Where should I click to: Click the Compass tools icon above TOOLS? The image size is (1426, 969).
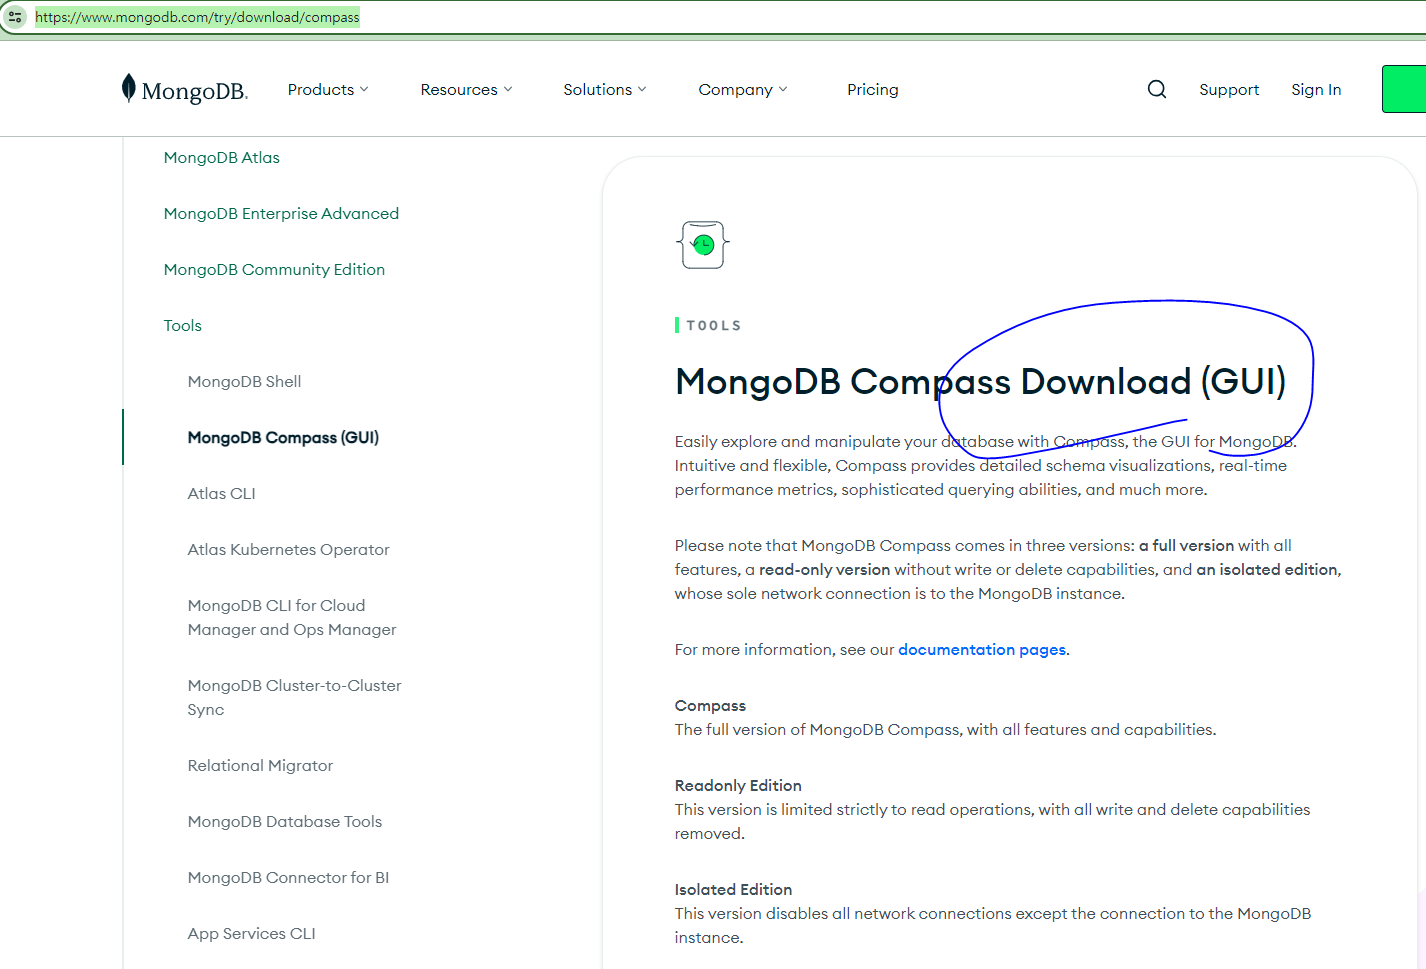[703, 245]
